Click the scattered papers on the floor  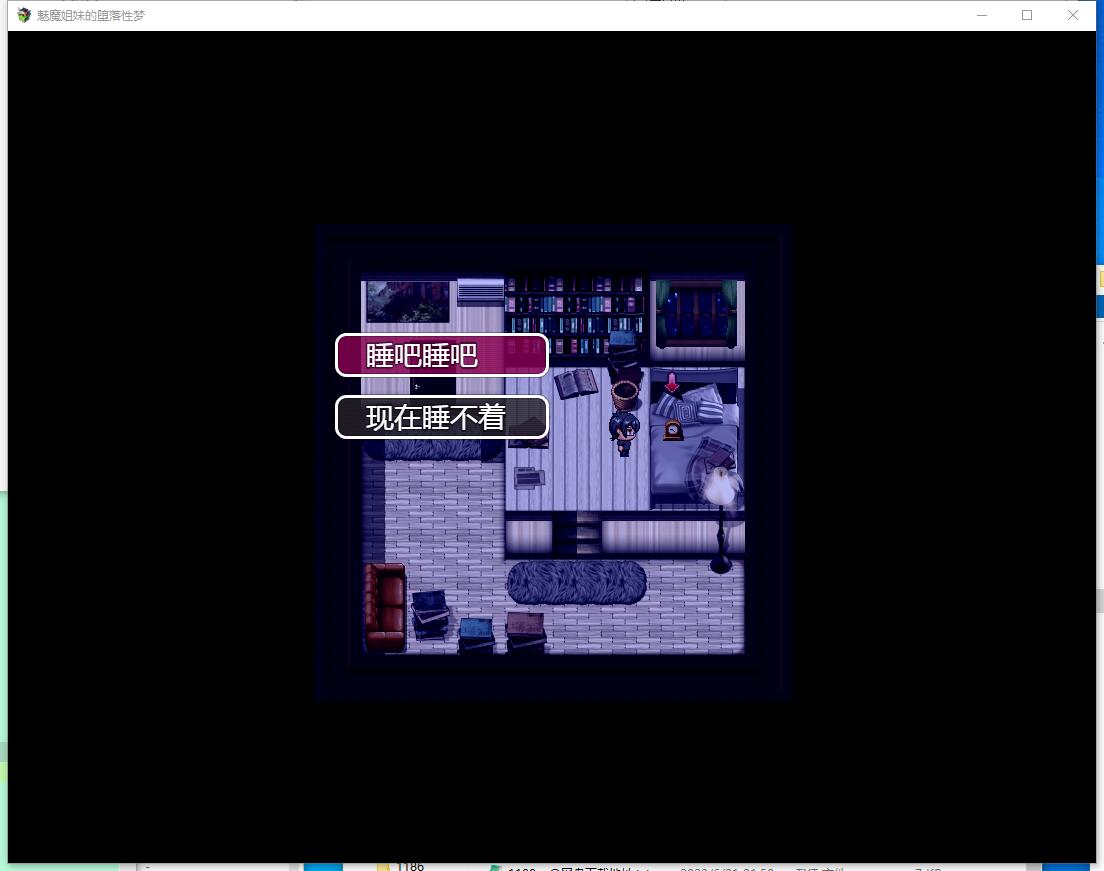(x=529, y=477)
